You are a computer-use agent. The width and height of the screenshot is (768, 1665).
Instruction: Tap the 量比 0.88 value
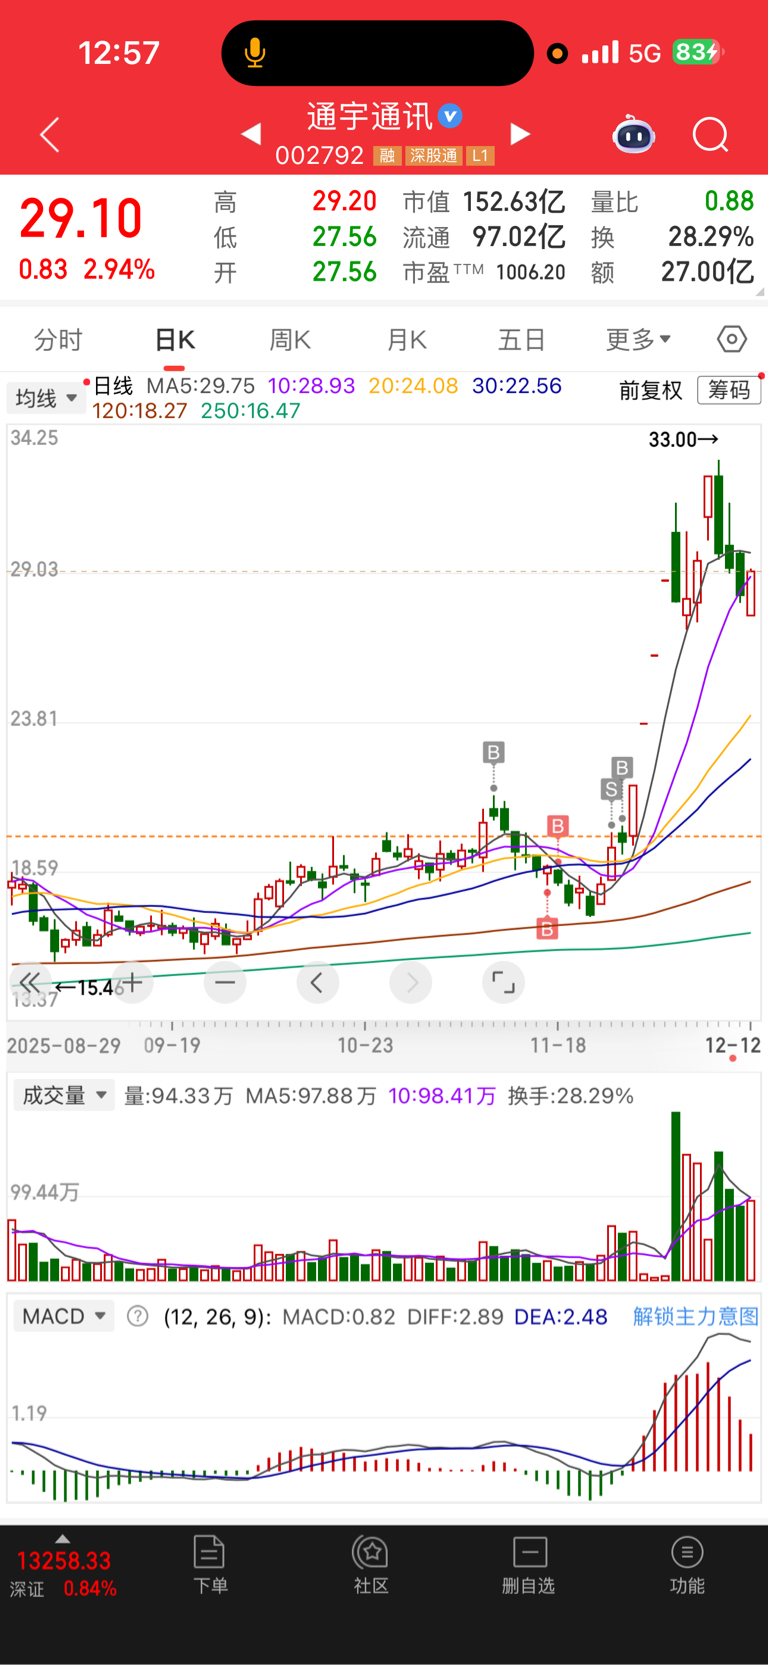pos(729,202)
